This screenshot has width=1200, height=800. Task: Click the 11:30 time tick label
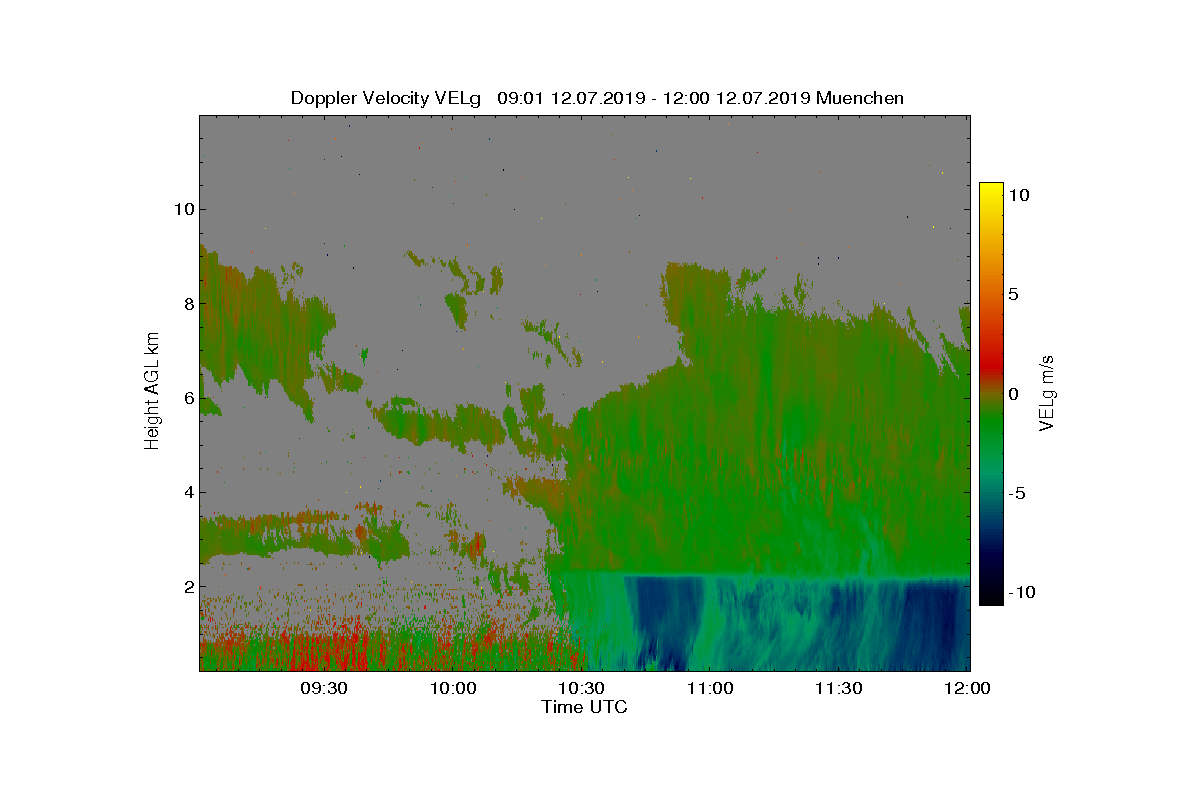(839, 688)
